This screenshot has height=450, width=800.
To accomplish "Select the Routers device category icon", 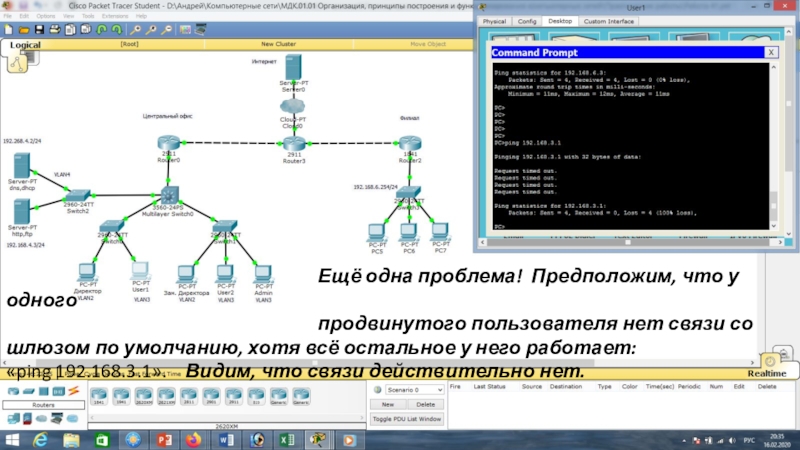I will click(x=13, y=391).
